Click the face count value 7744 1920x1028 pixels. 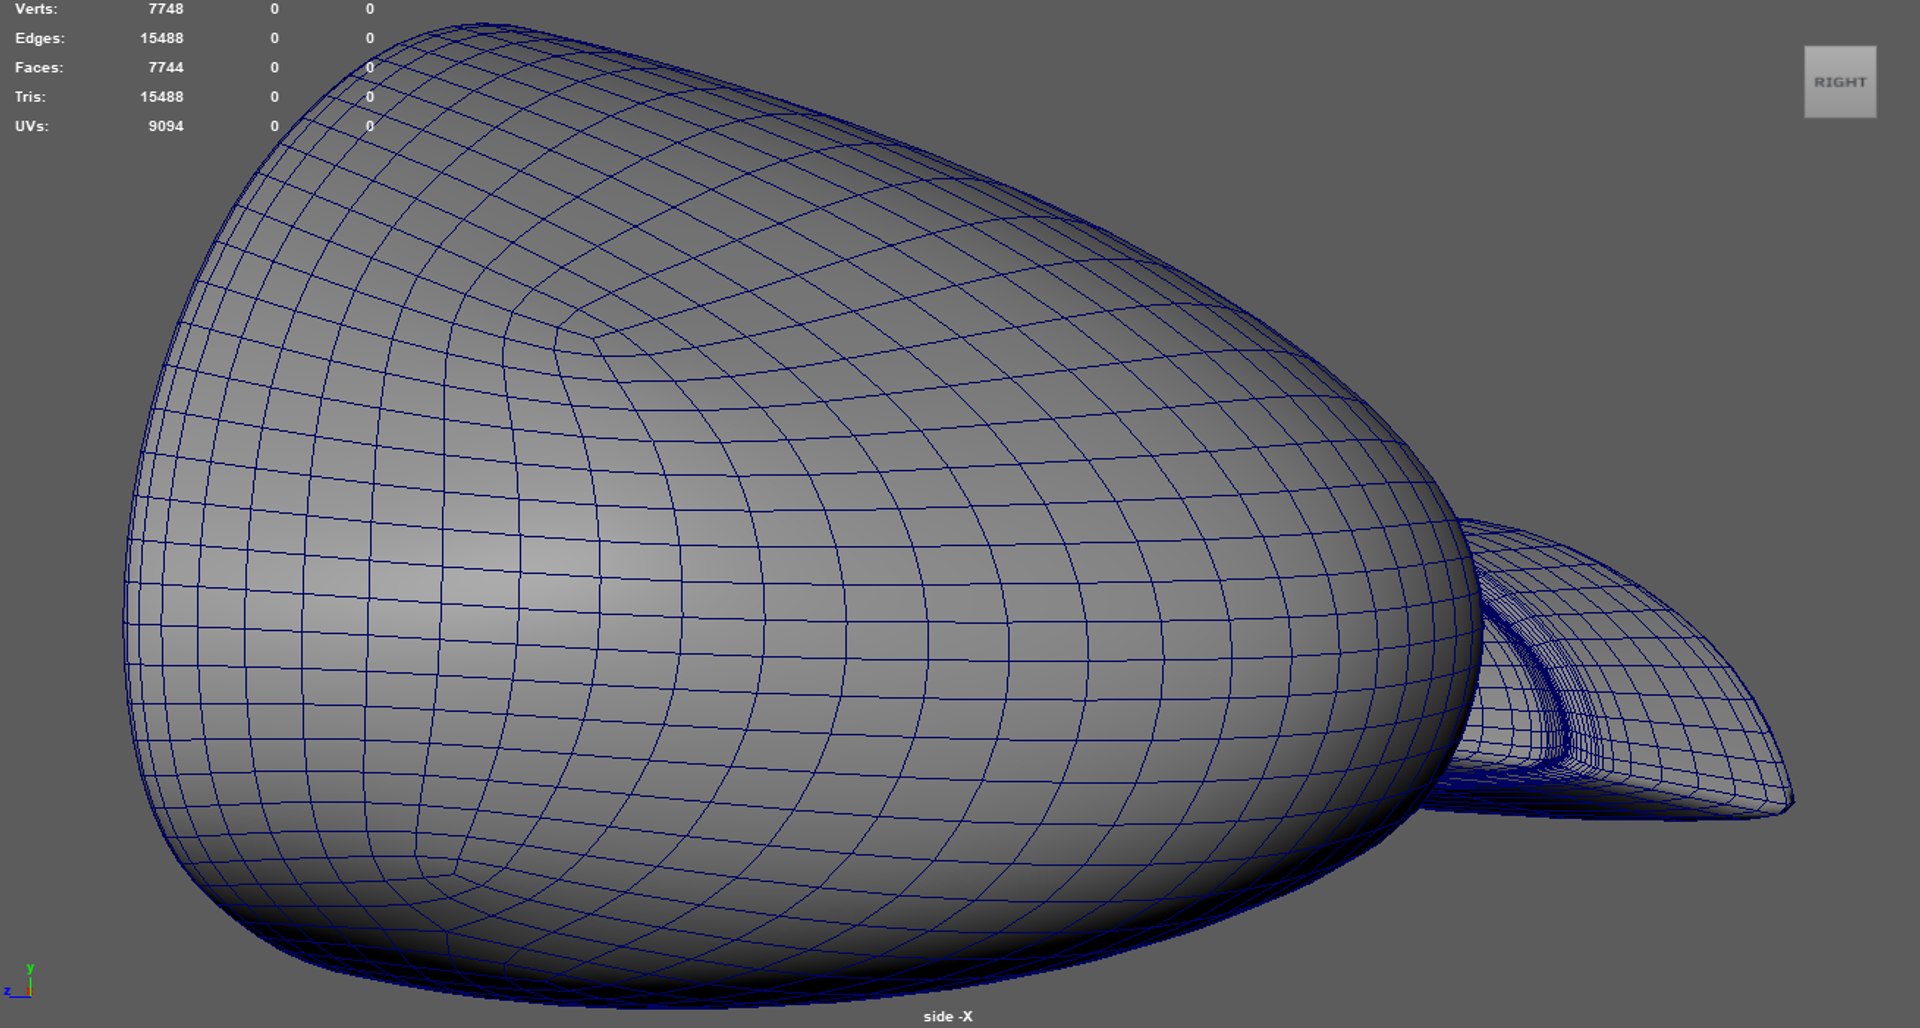[166, 67]
